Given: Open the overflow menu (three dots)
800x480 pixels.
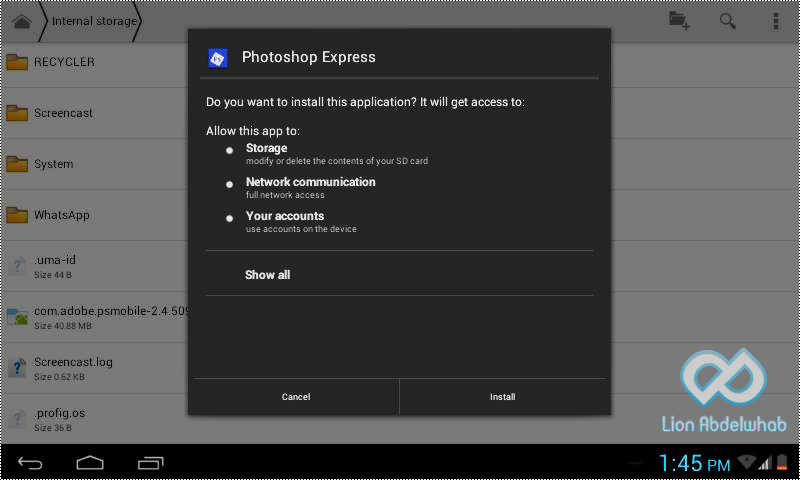Looking at the screenshot, I should [776, 21].
